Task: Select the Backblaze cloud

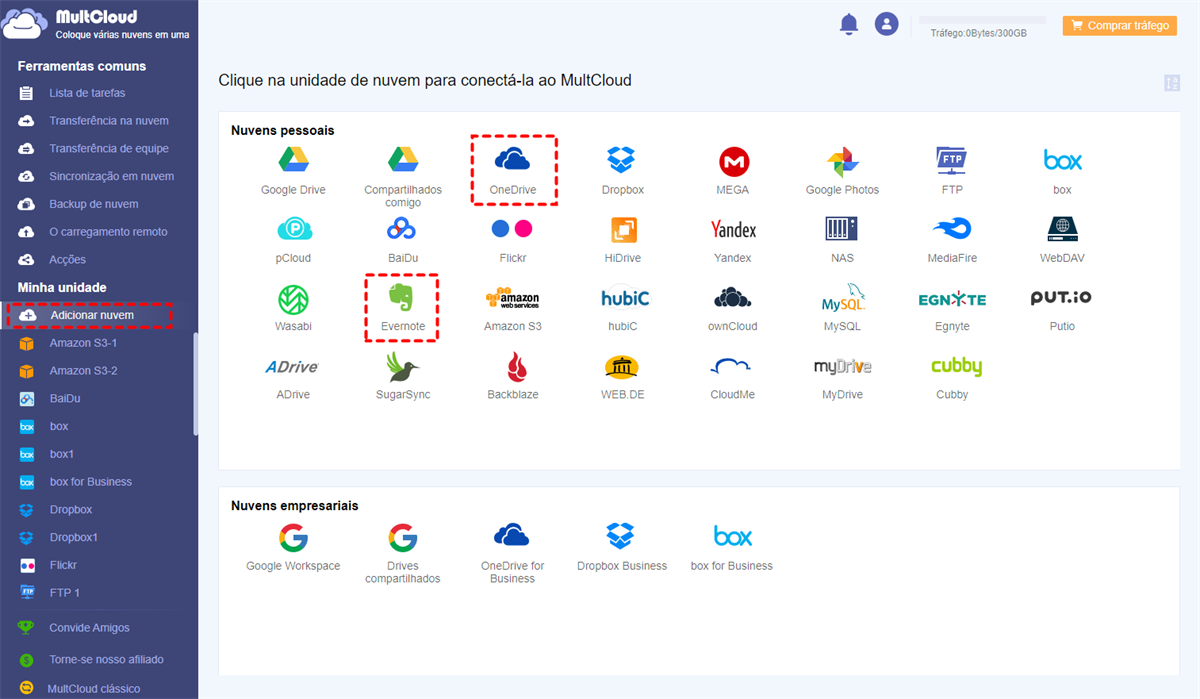Action: (x=513, y=376)
